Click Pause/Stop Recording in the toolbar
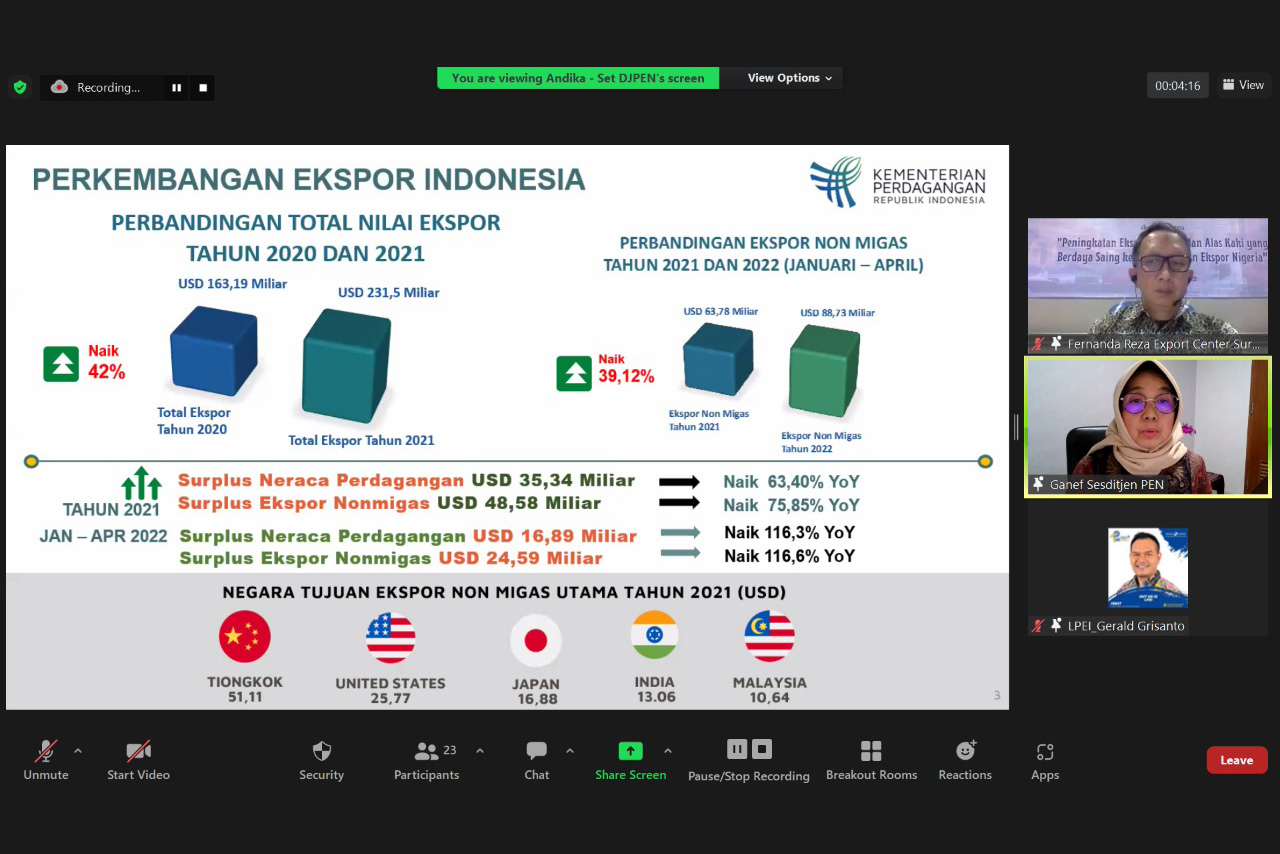This screenshot has height=854, width=1280. click(x=749, y=750)
